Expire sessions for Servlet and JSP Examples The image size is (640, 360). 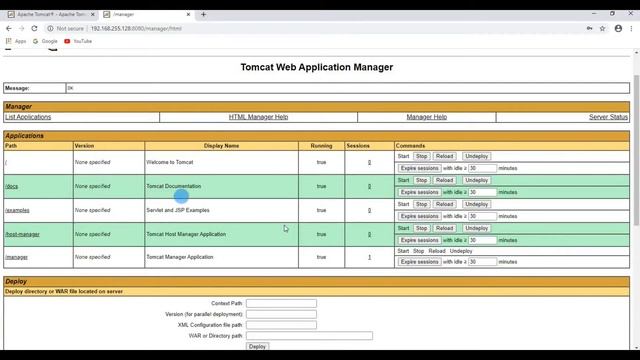(419, 216)
